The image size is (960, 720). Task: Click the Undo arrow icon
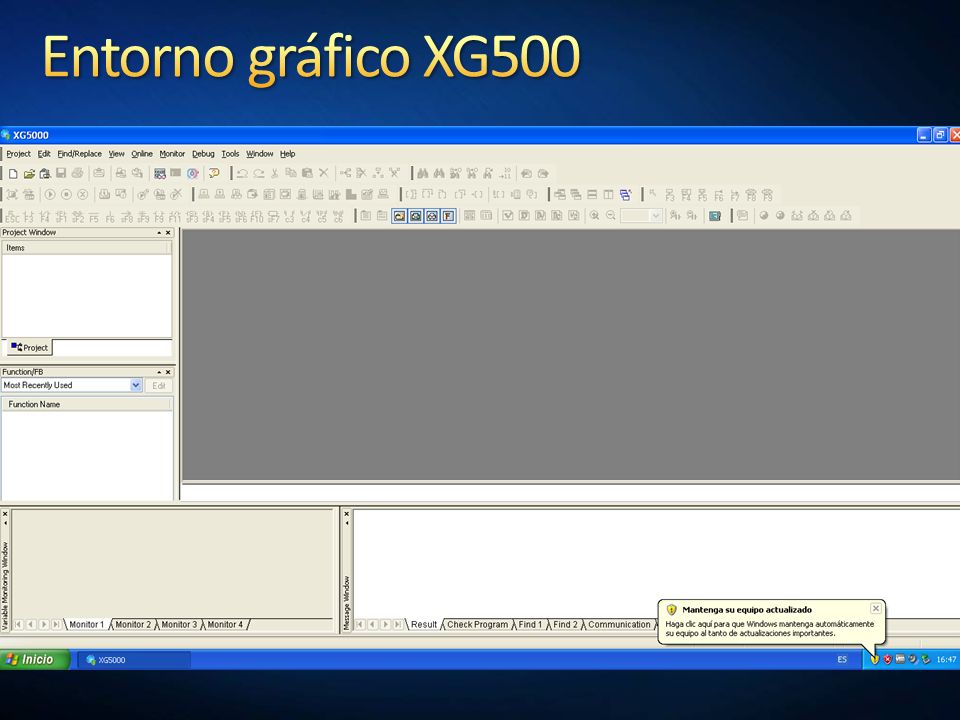click(x=242, y=174)
